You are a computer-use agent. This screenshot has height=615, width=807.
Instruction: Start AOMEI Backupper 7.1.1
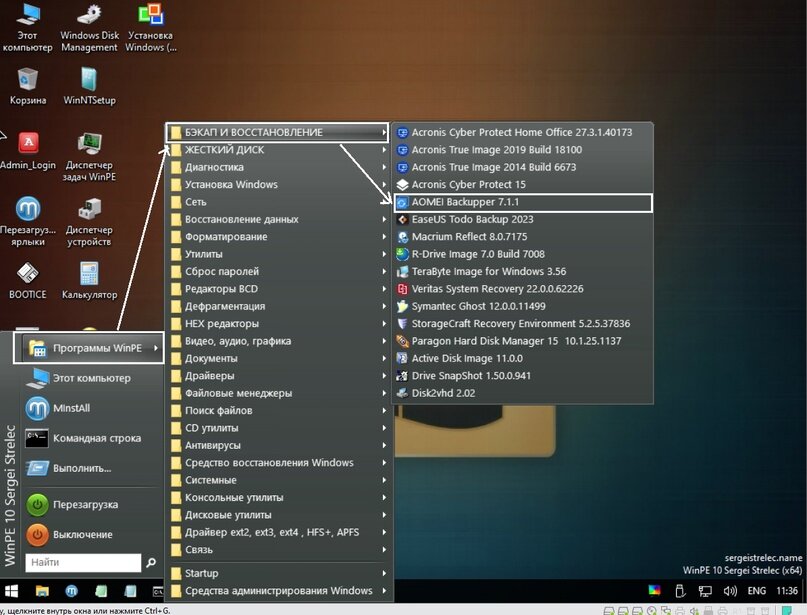pos(523,202)
